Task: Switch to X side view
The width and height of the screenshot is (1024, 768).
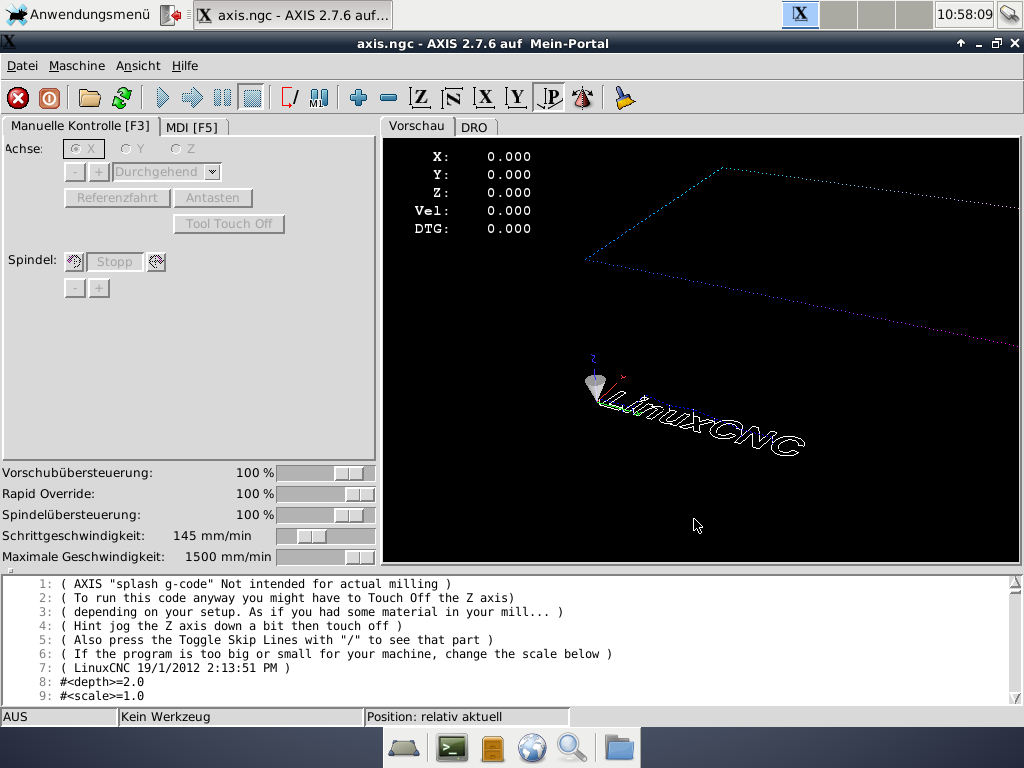Action: click(x=484, y=98)
